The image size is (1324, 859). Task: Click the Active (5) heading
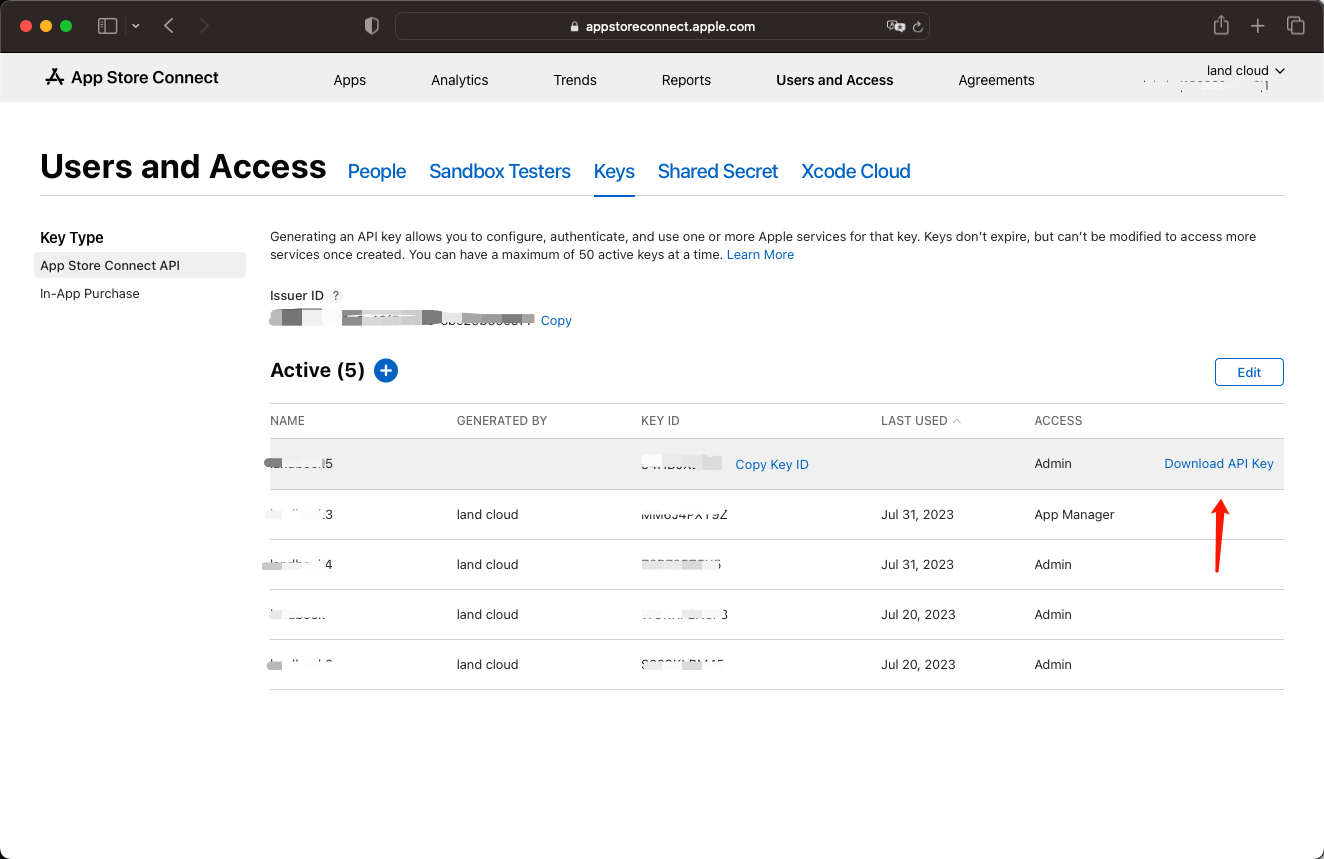coord(317,370)
